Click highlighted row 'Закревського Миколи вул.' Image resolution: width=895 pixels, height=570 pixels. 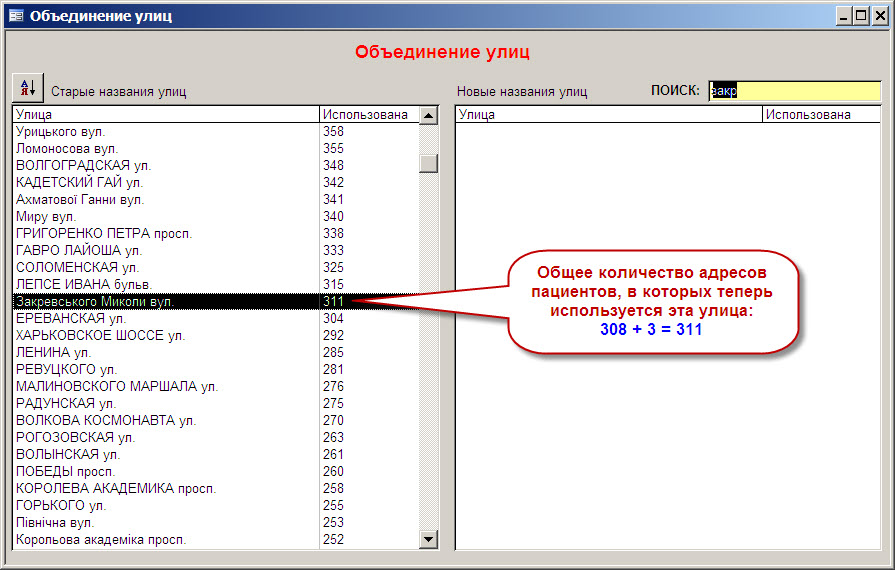click(216, 301)
